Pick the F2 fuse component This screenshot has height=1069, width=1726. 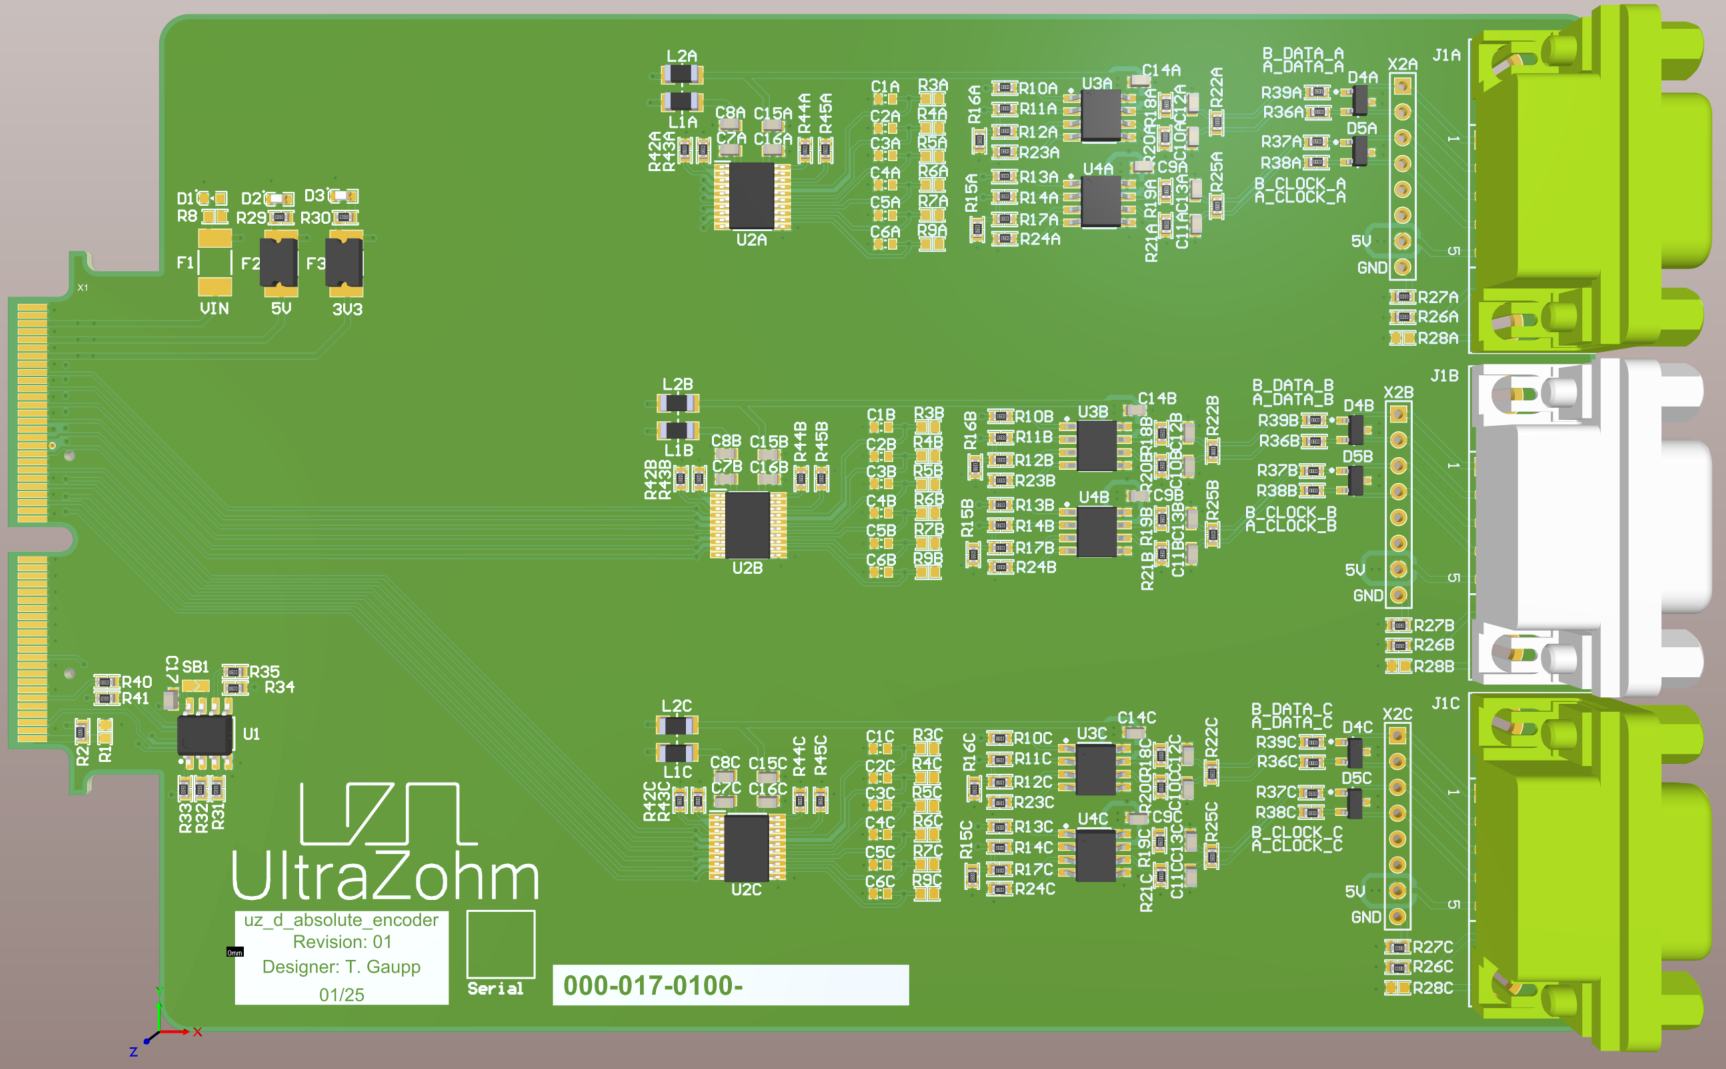(x=279, y=264)
